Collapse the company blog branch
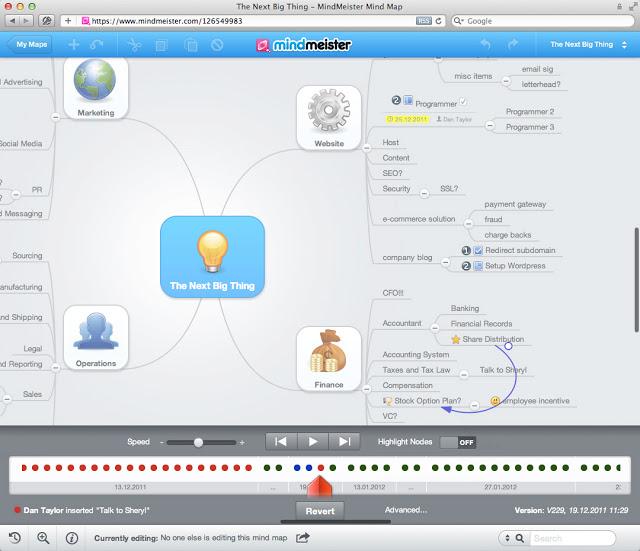This screenshot has width=640, height=551. (446, 262)
